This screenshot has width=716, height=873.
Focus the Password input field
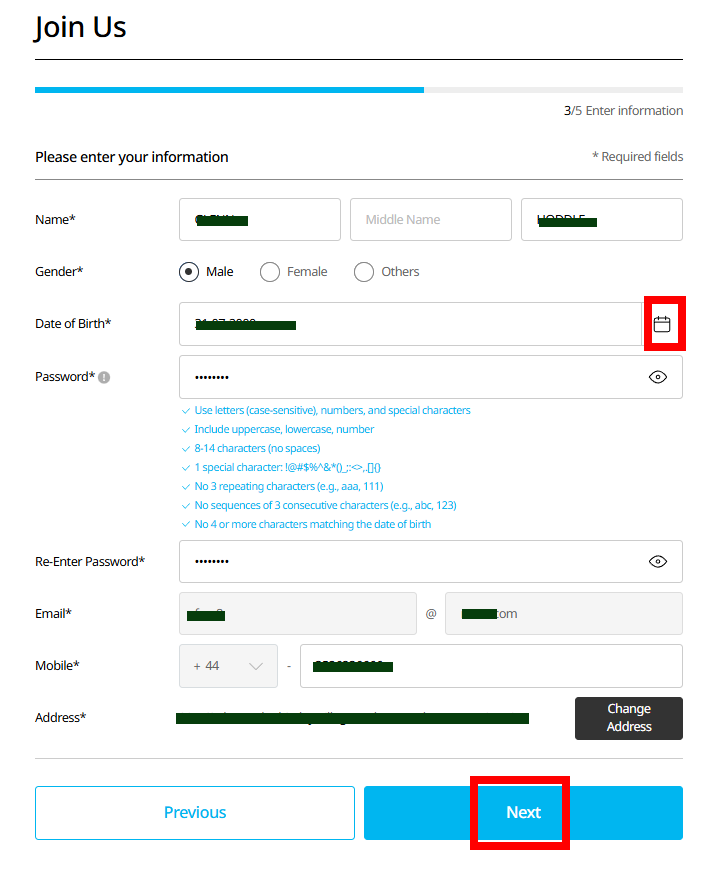tap(410, 377)
